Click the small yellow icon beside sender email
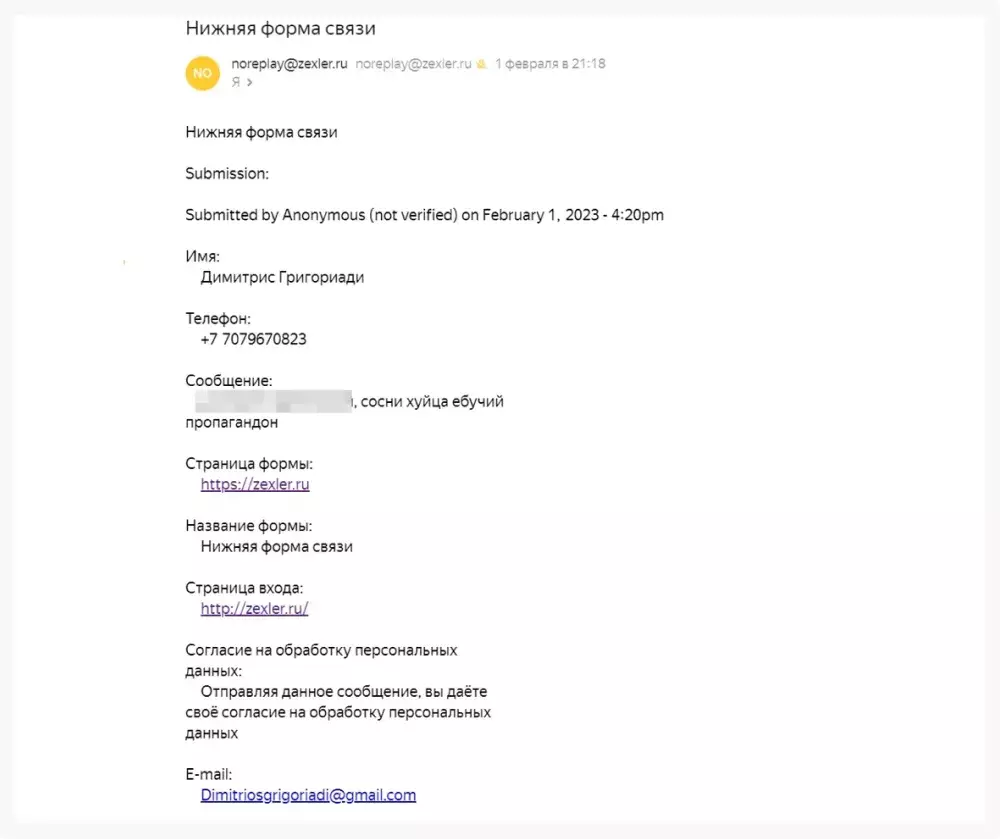This screenshot has width=1000, height=839. tap(481, 64)
